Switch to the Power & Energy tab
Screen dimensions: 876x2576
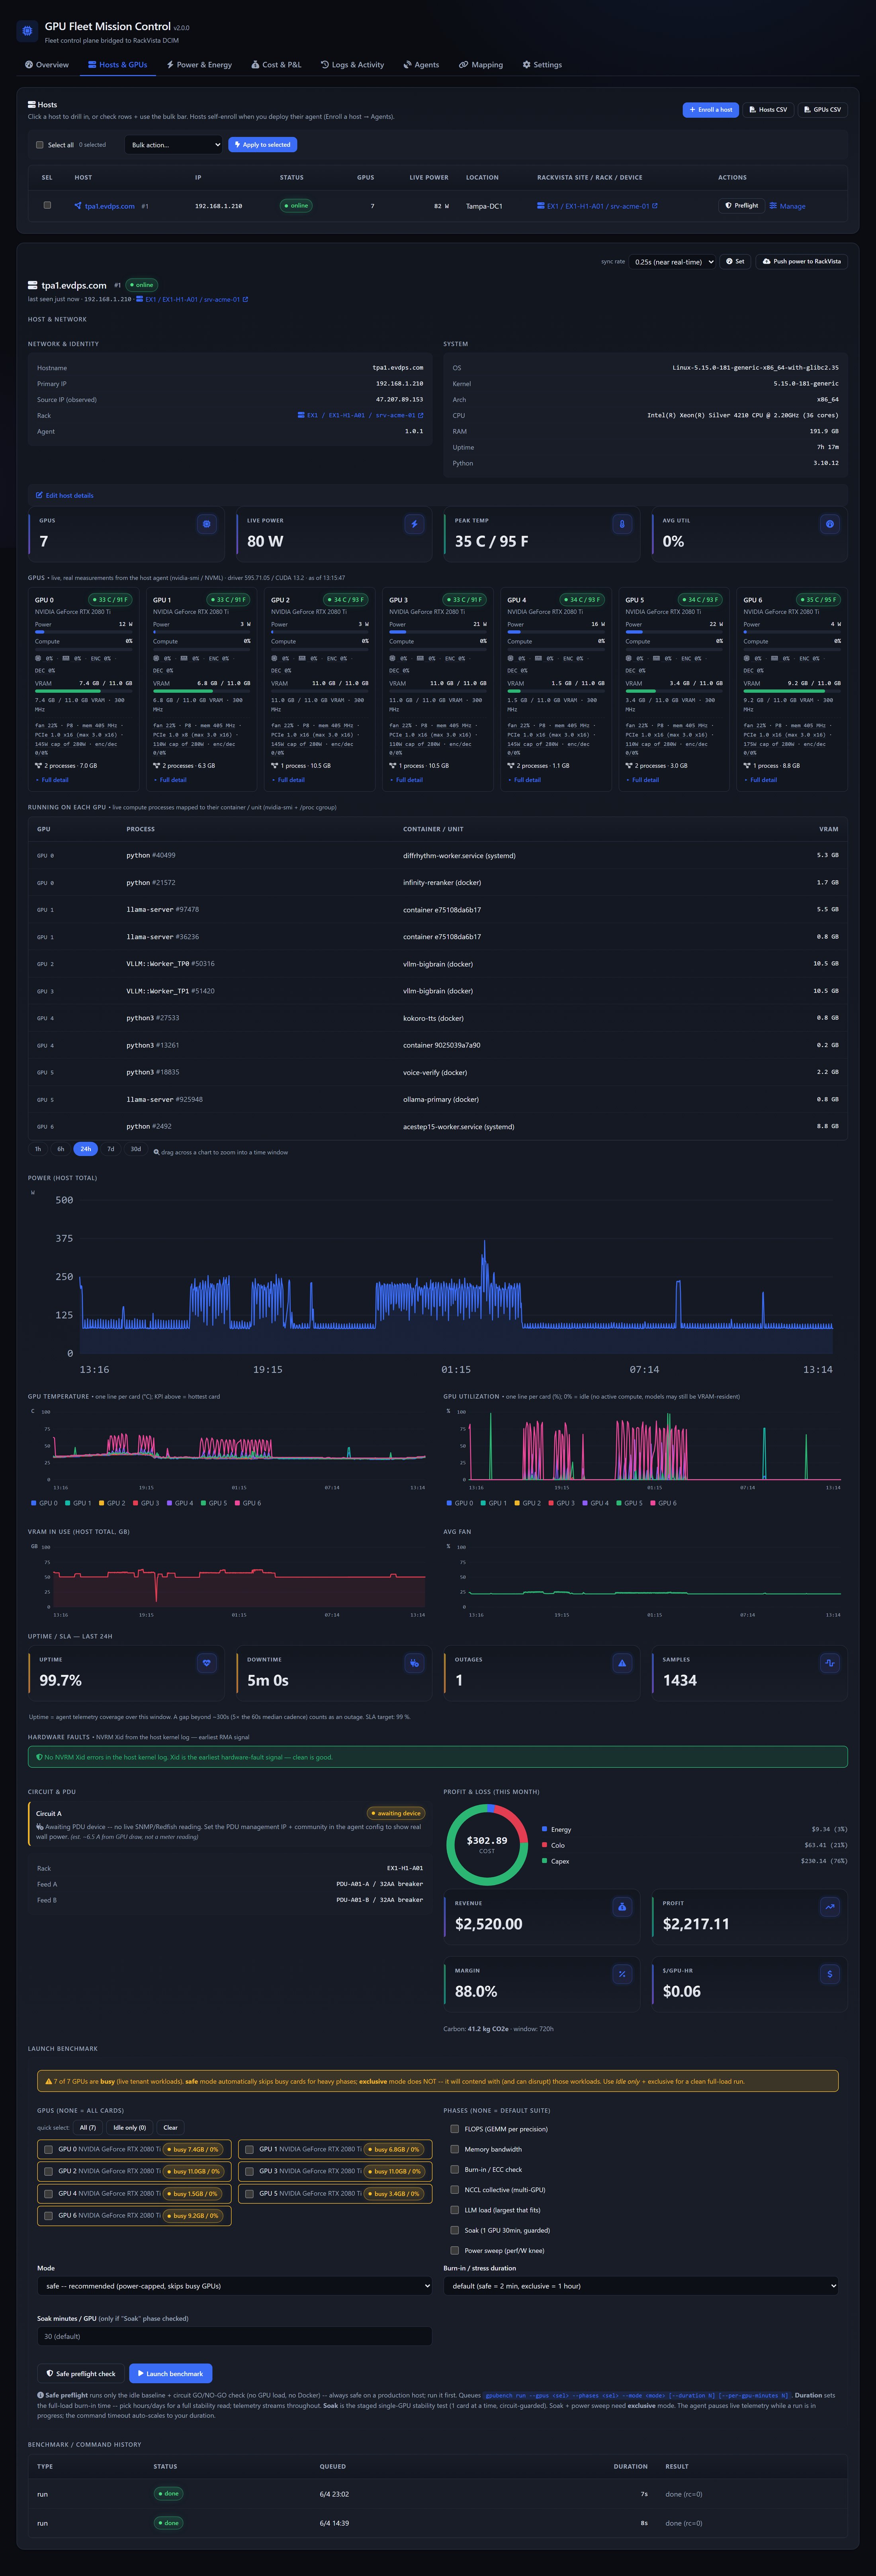pyautogui.click(x=199, y=65)
